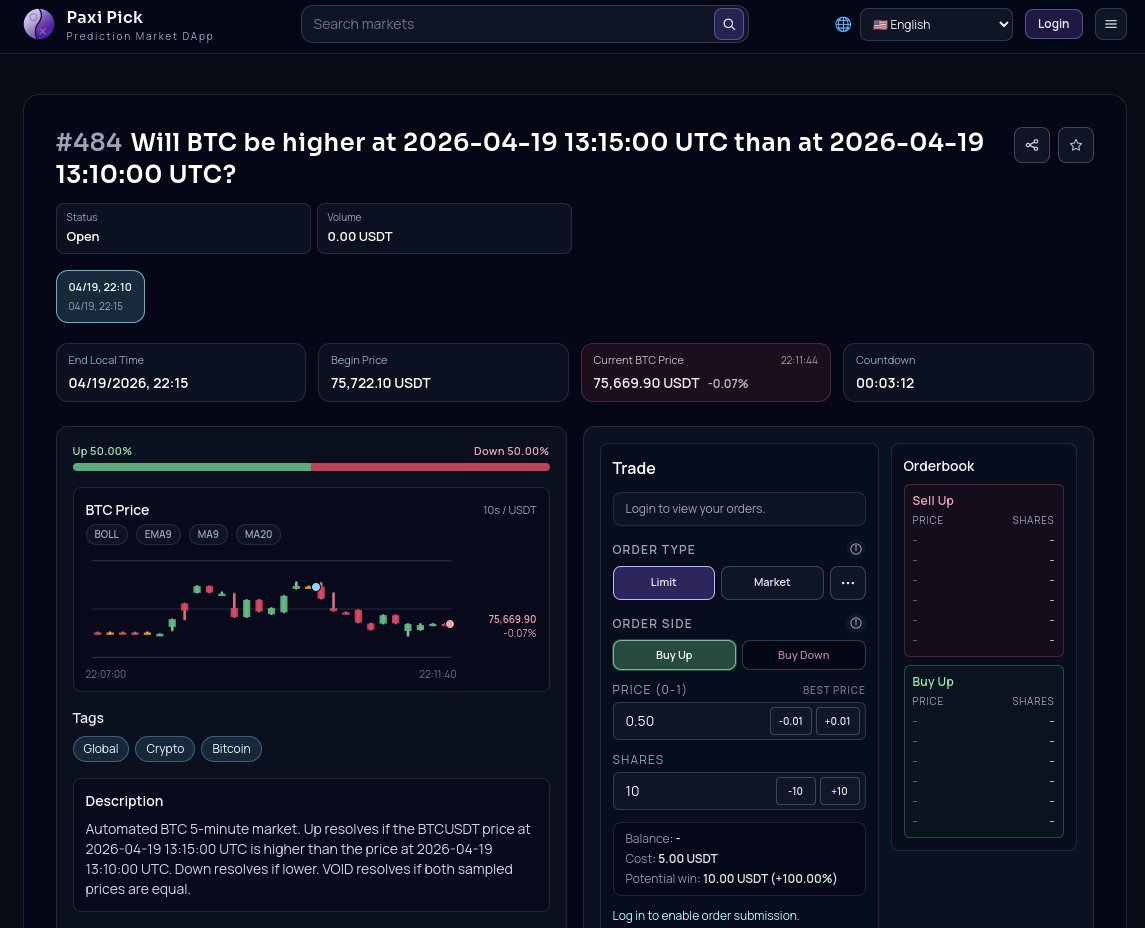
Task: Choose Buy Down order side
Action: 803,655
